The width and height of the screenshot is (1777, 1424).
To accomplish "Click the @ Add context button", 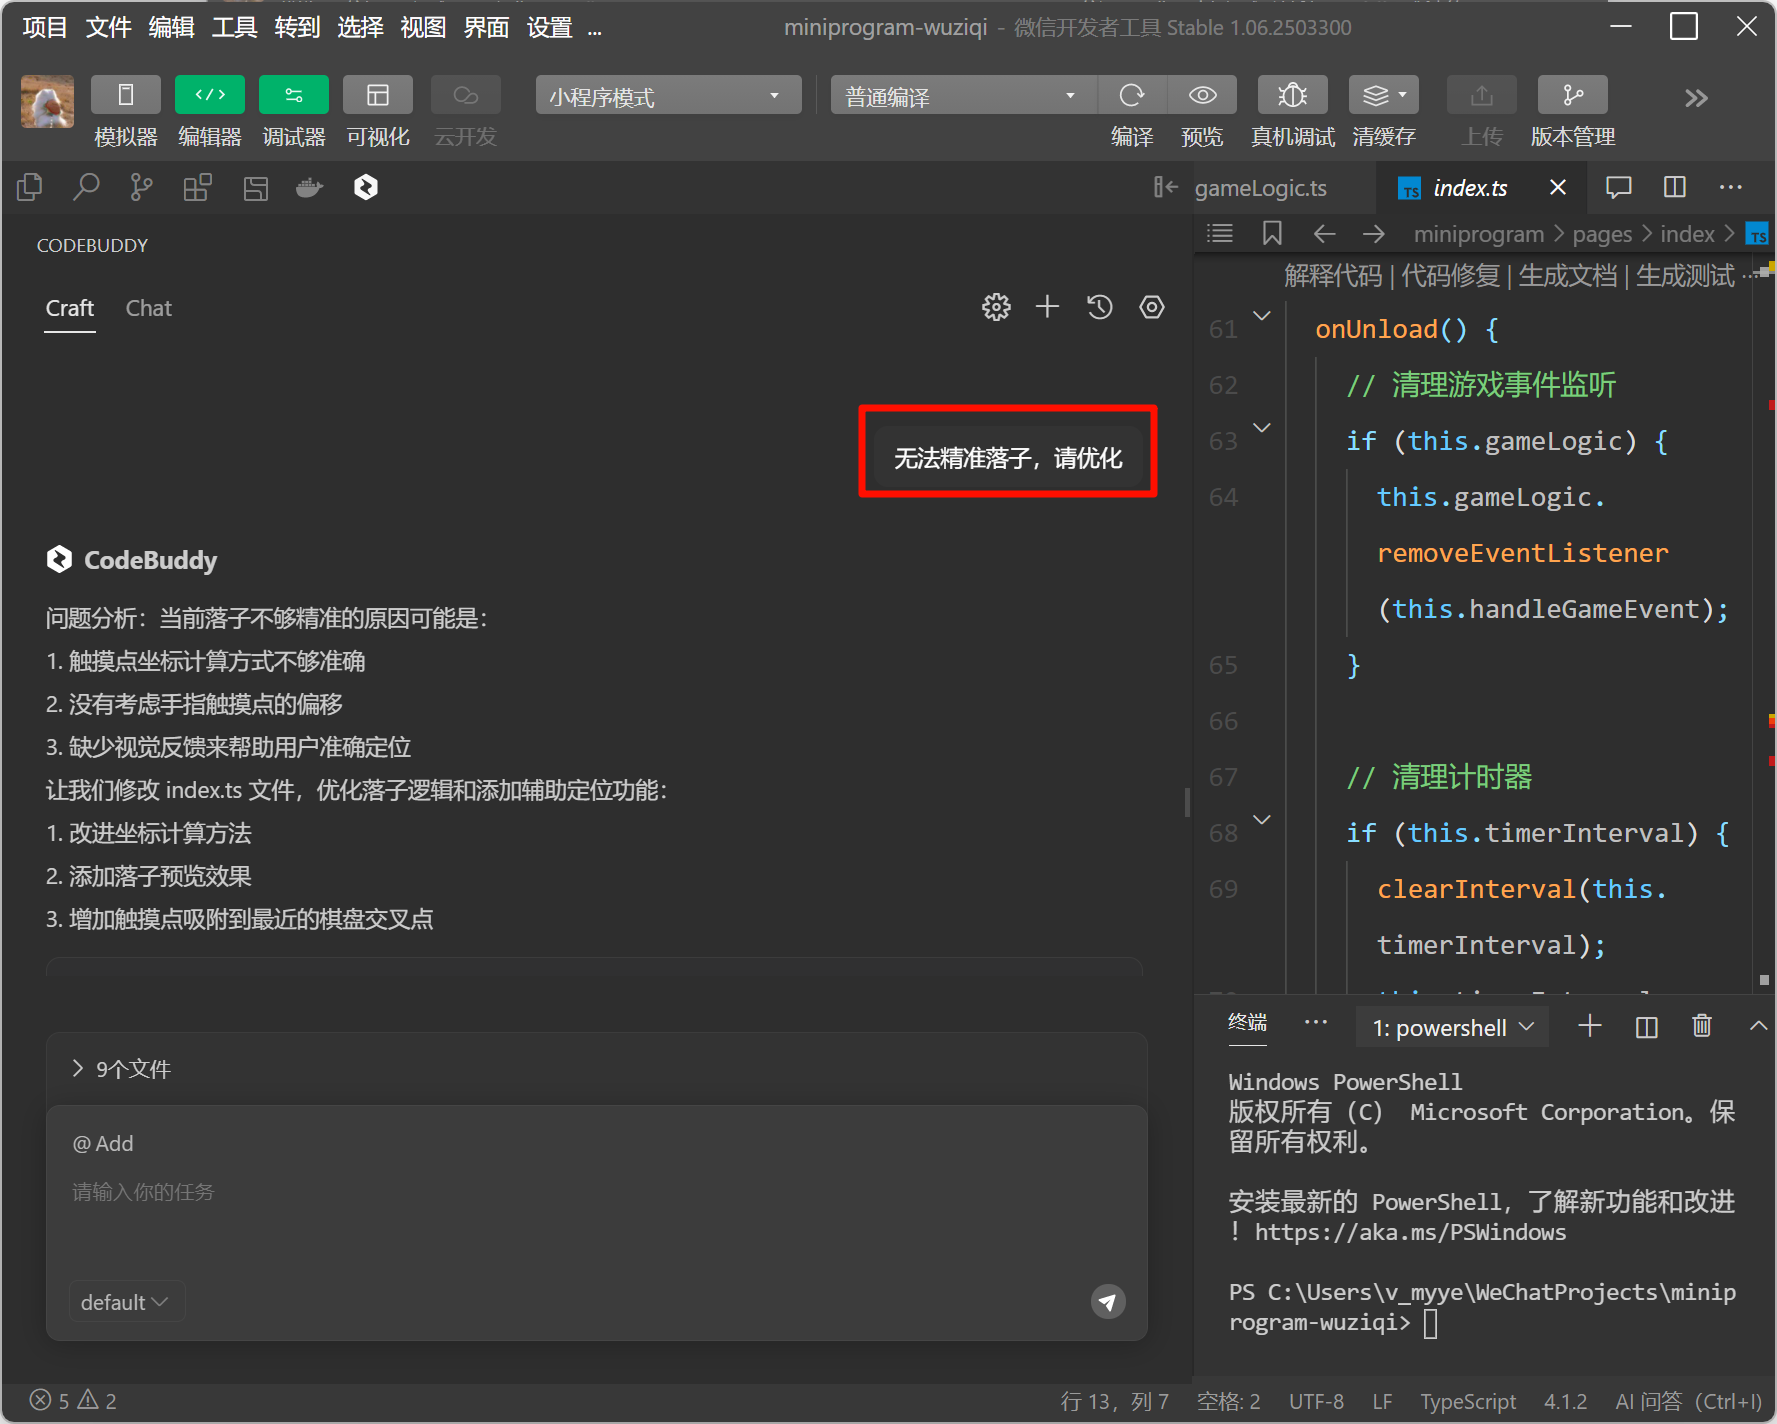I will coord(103,1143).
